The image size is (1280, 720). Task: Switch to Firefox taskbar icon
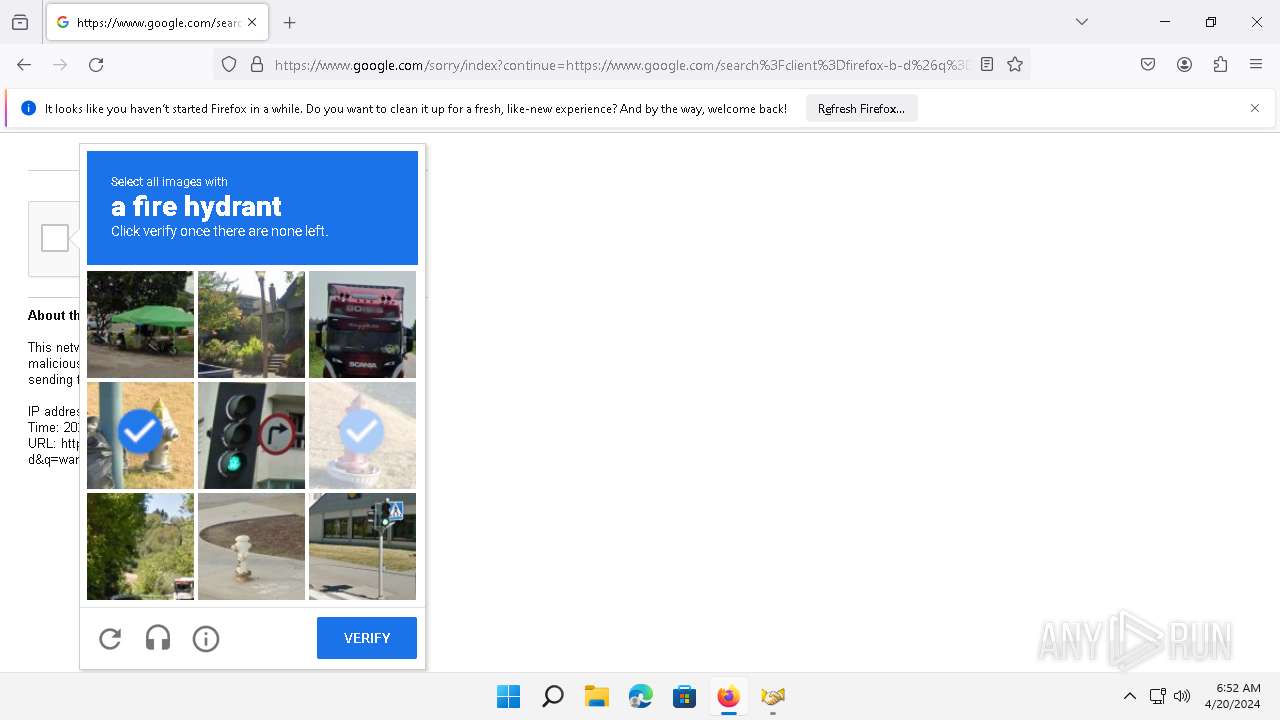coord(728,696)
